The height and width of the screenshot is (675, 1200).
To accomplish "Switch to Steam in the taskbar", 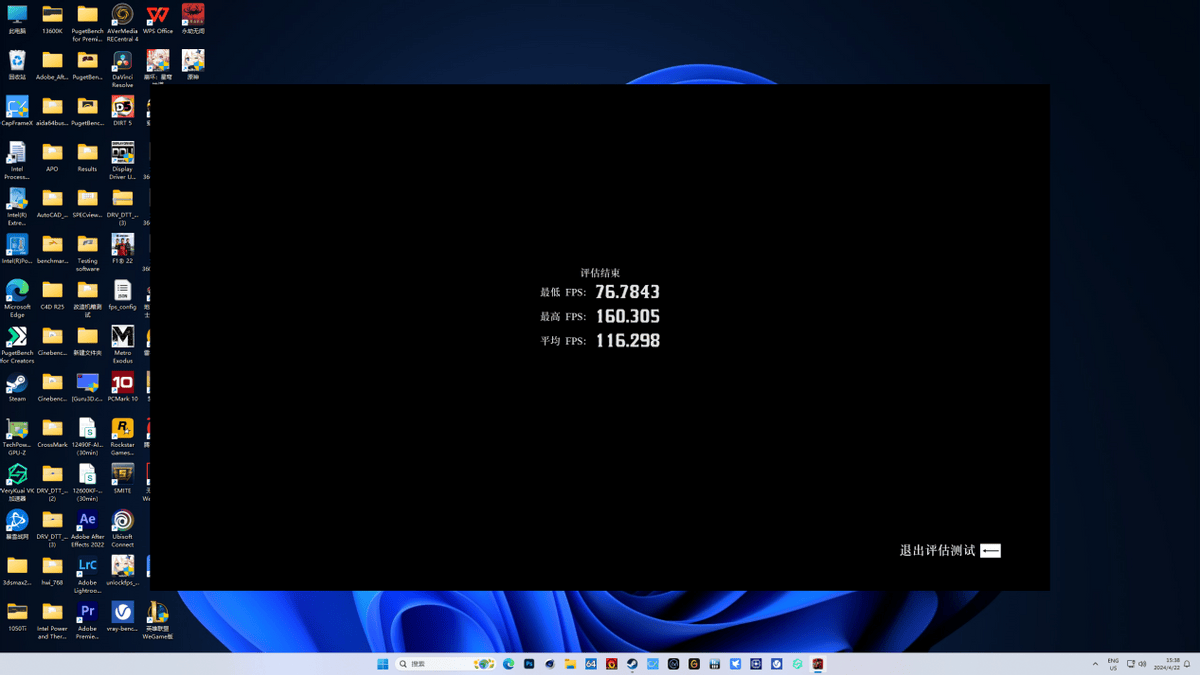I will tap(632, 664).
